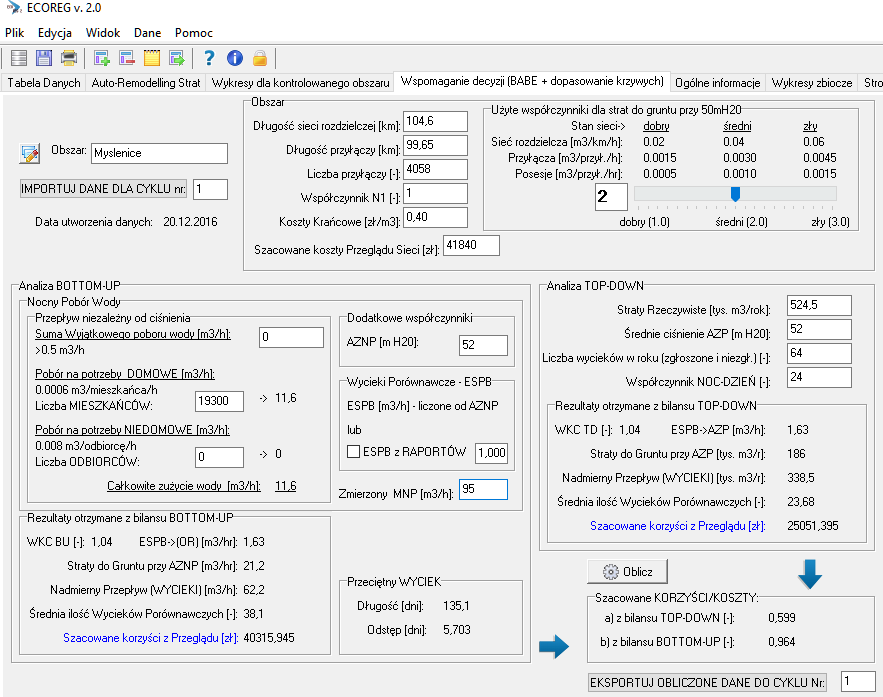This screenshot has width=883, height=697.
Task: Click the Oblicz button
Action: 627,571
